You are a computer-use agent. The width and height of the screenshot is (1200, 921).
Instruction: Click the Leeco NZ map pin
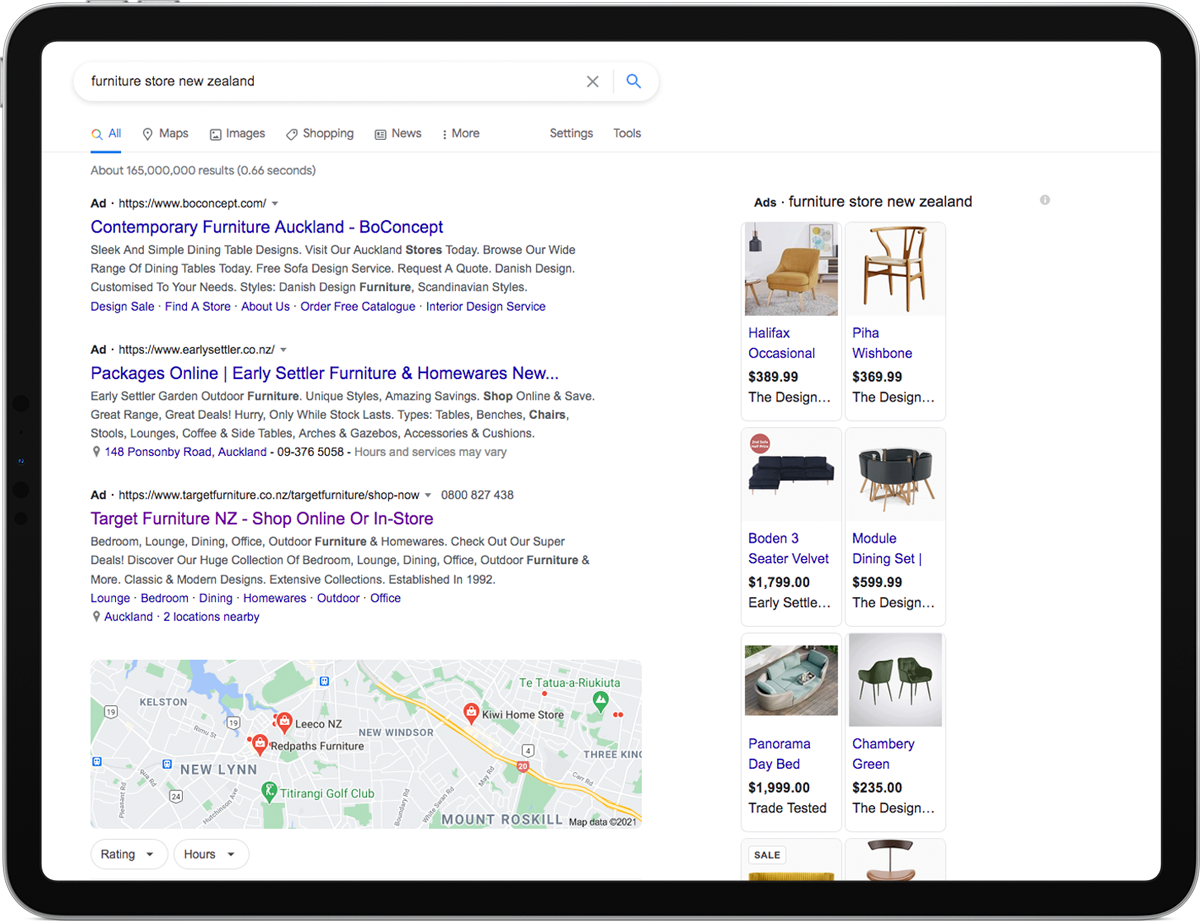point(284,721)
